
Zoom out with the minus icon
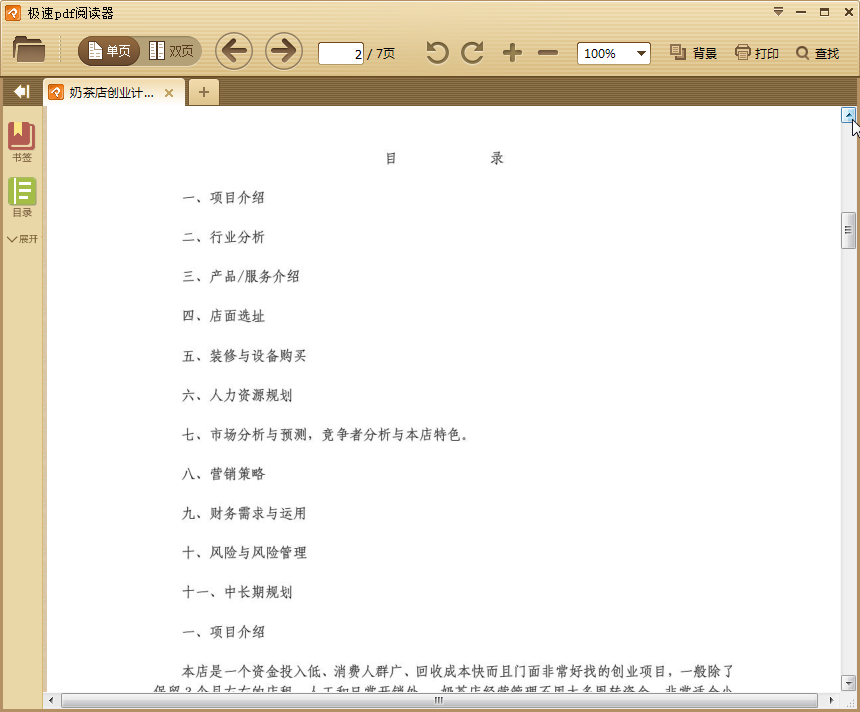(548, 53)
